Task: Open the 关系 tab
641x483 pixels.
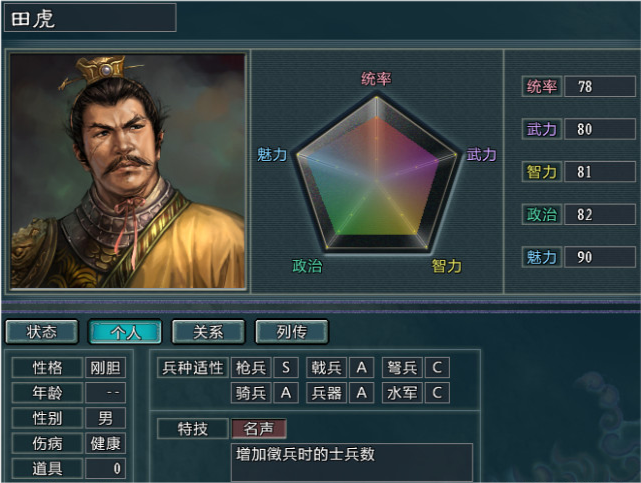Action: pyautogui.click(x=208, y=332)
